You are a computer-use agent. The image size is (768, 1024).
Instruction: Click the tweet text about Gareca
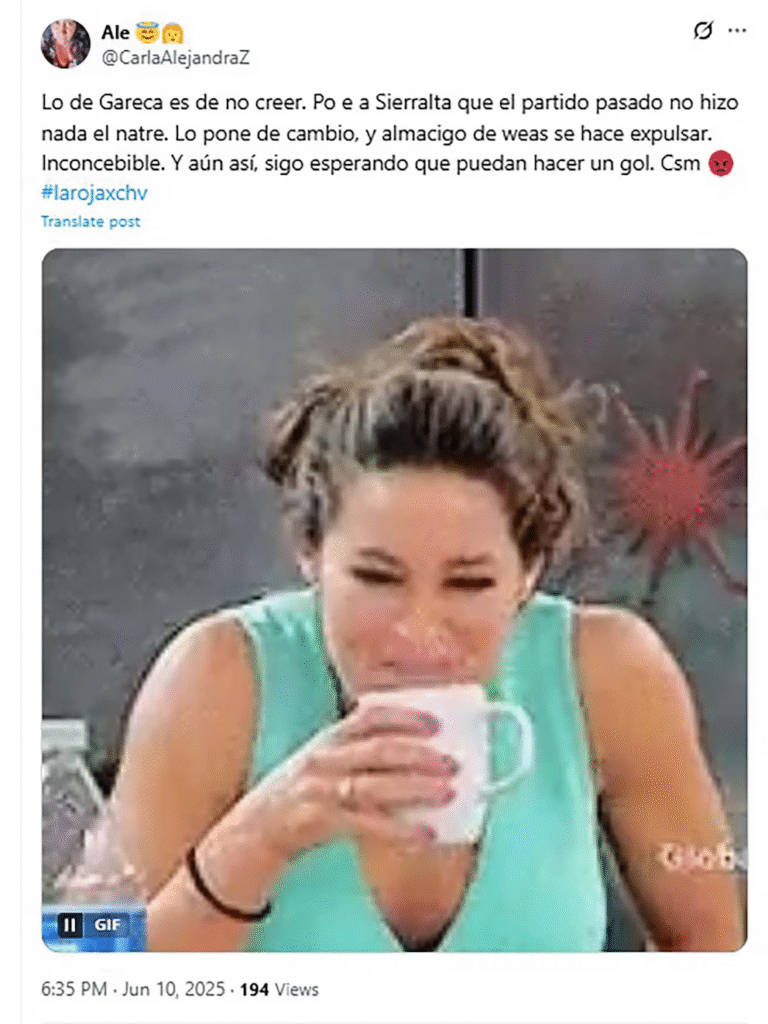click(x=389, y=133)
